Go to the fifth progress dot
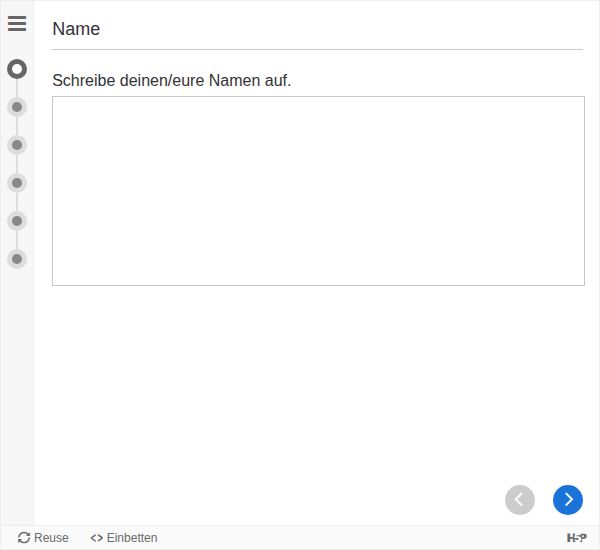600x550 pixels. [x=17, y=221]
